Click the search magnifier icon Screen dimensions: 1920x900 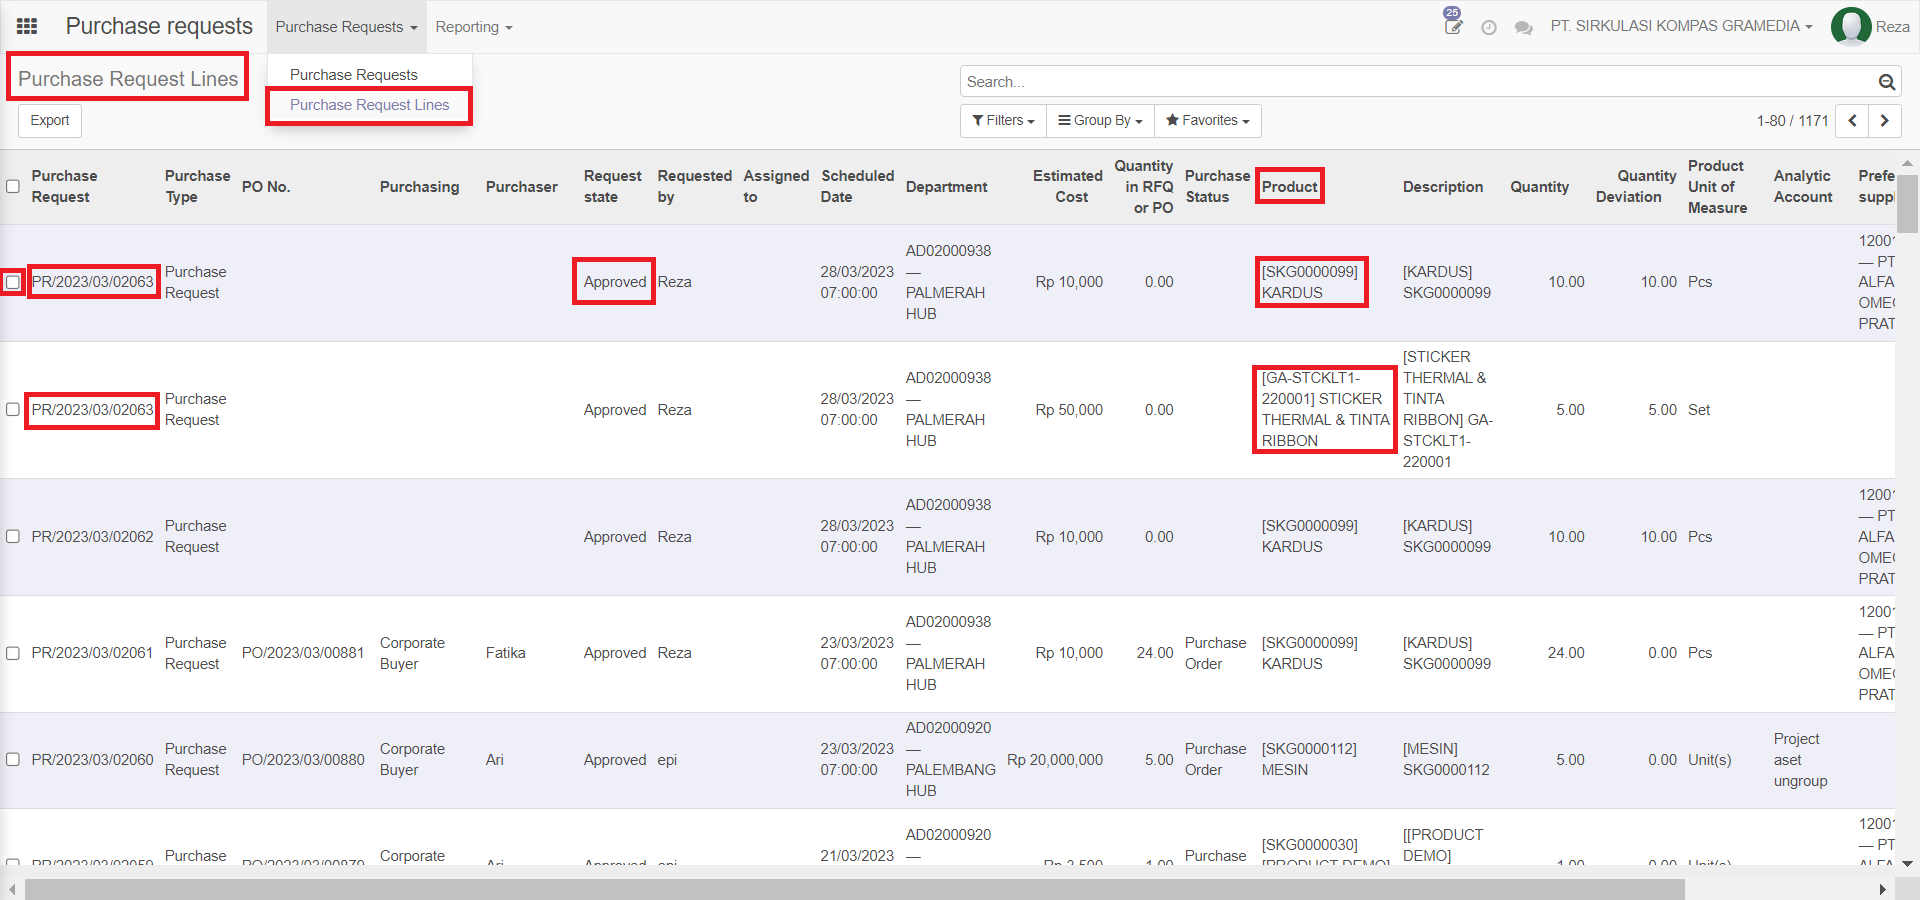pos(1887,82)
